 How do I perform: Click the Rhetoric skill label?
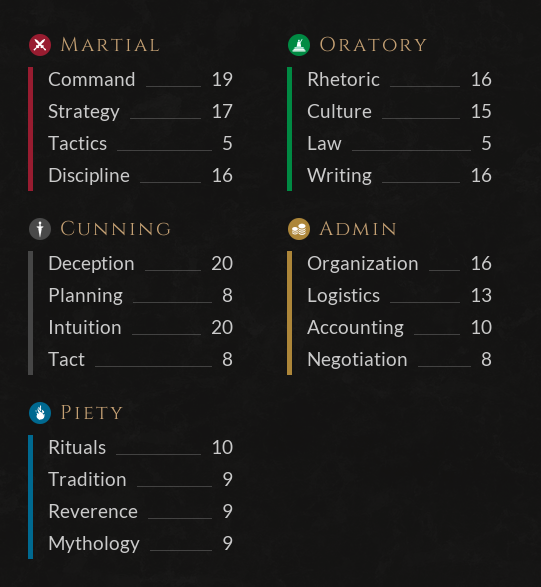[343, 79]
